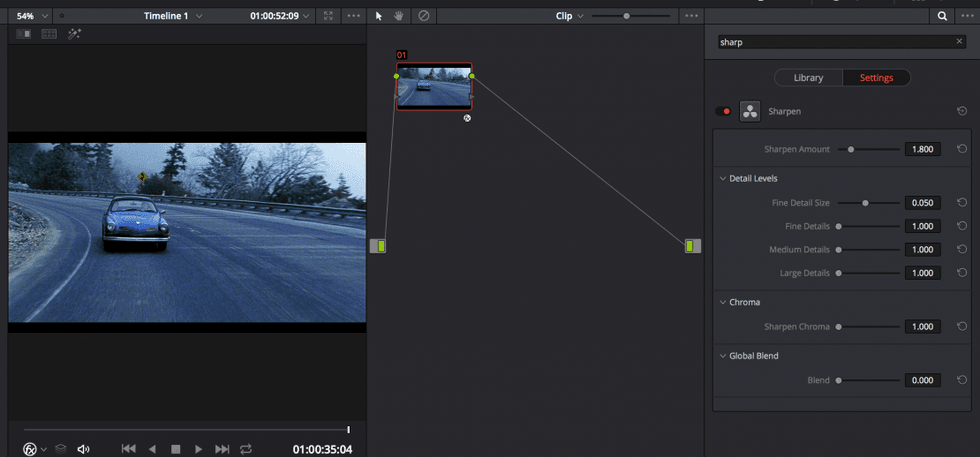Click the node editor zoom slider
Viewport: 980px width, 457px height.
[x=631, y=16]
